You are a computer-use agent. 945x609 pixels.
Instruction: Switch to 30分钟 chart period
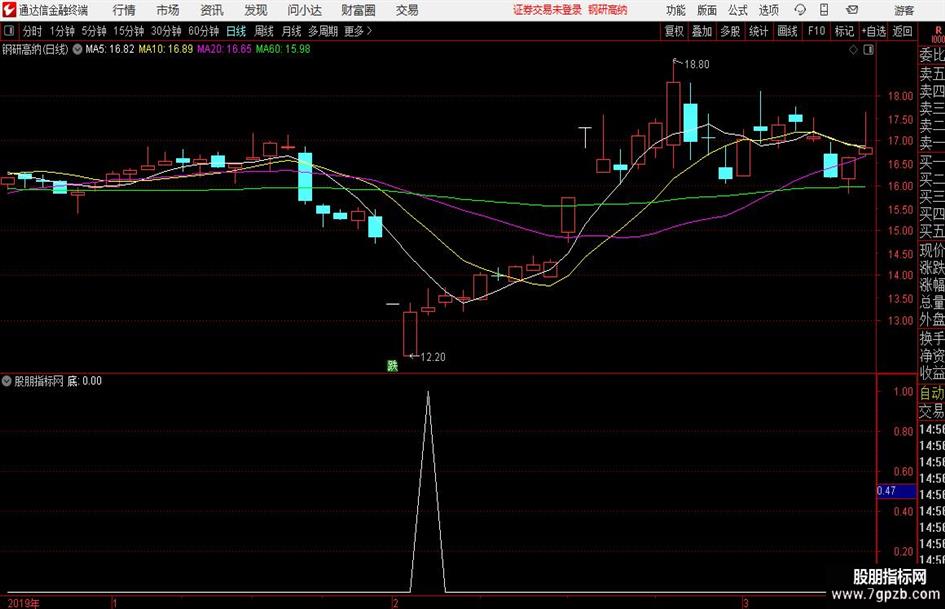pos(166,31)
